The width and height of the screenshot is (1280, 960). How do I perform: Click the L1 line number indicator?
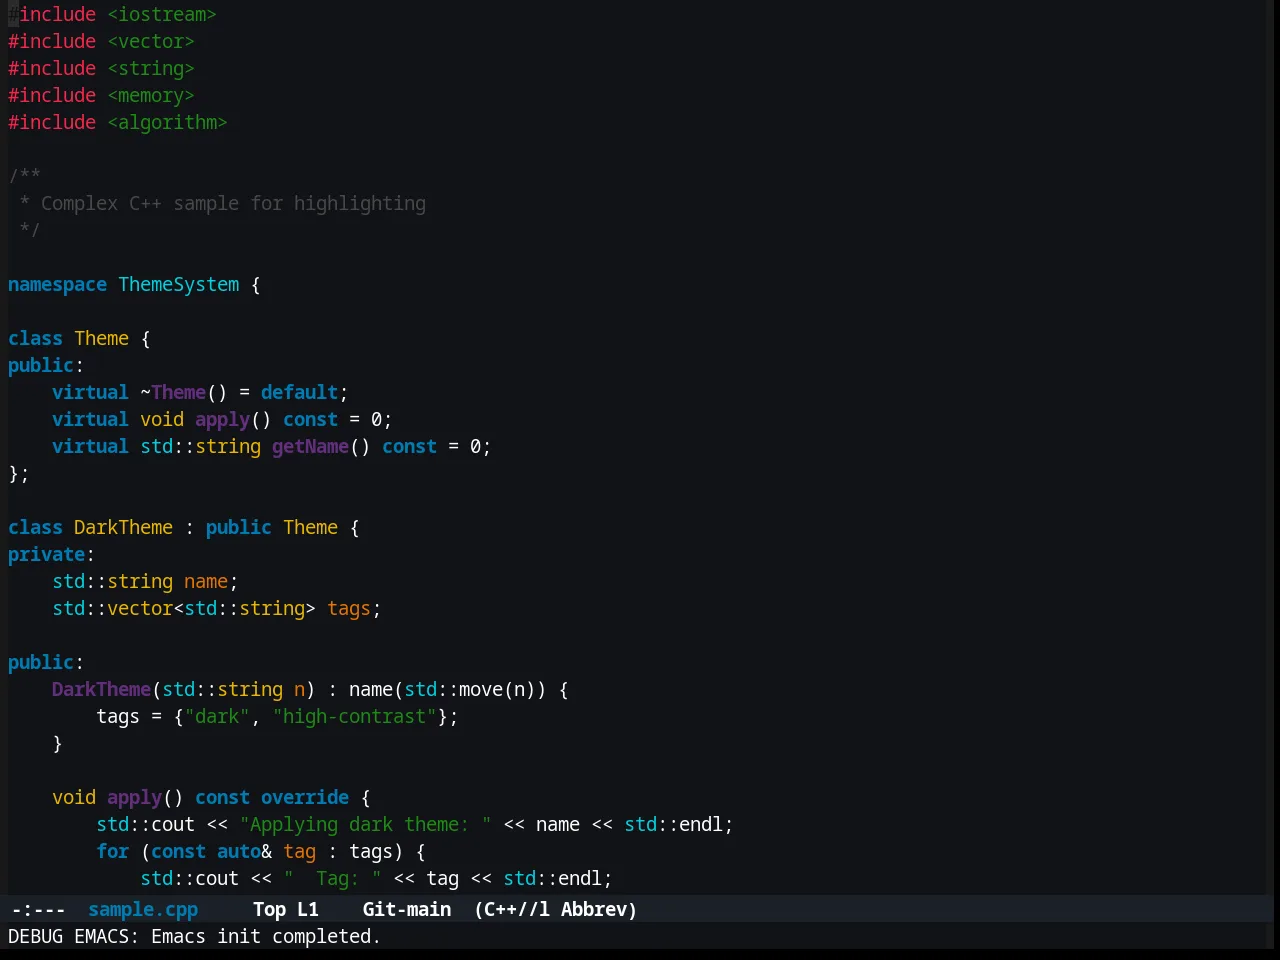[x=308, y=909]
